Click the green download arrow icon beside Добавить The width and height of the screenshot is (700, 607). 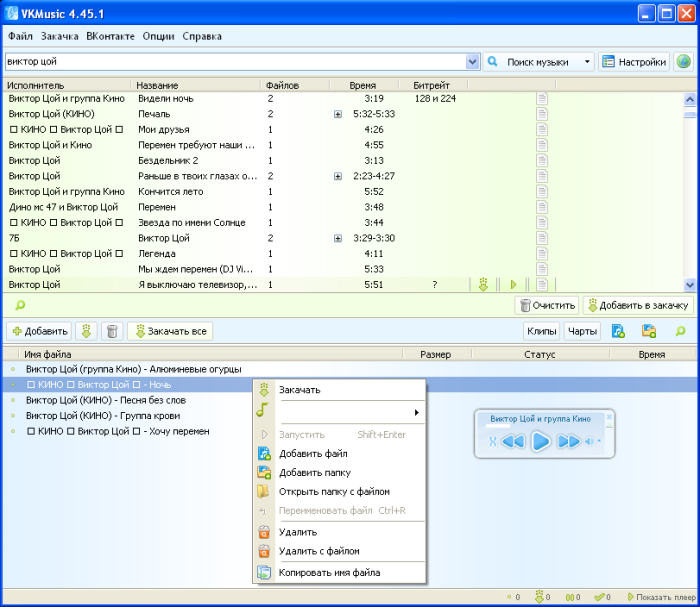[87, 331]
